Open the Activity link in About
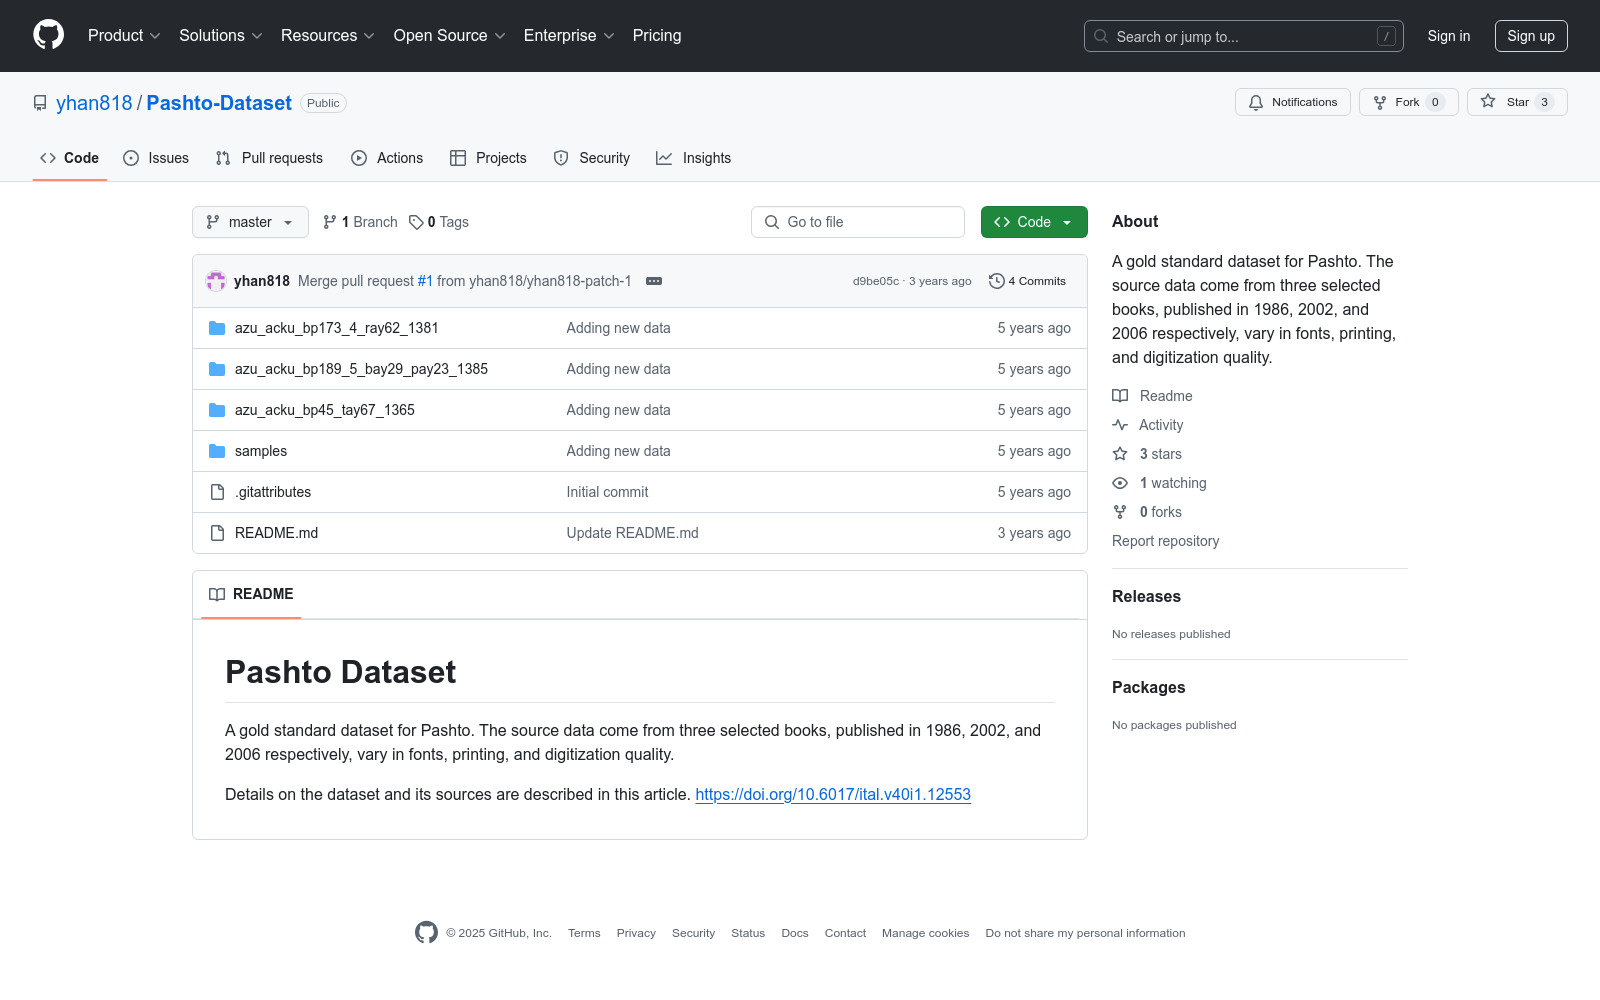1600x1000 pixels. 1148,425
